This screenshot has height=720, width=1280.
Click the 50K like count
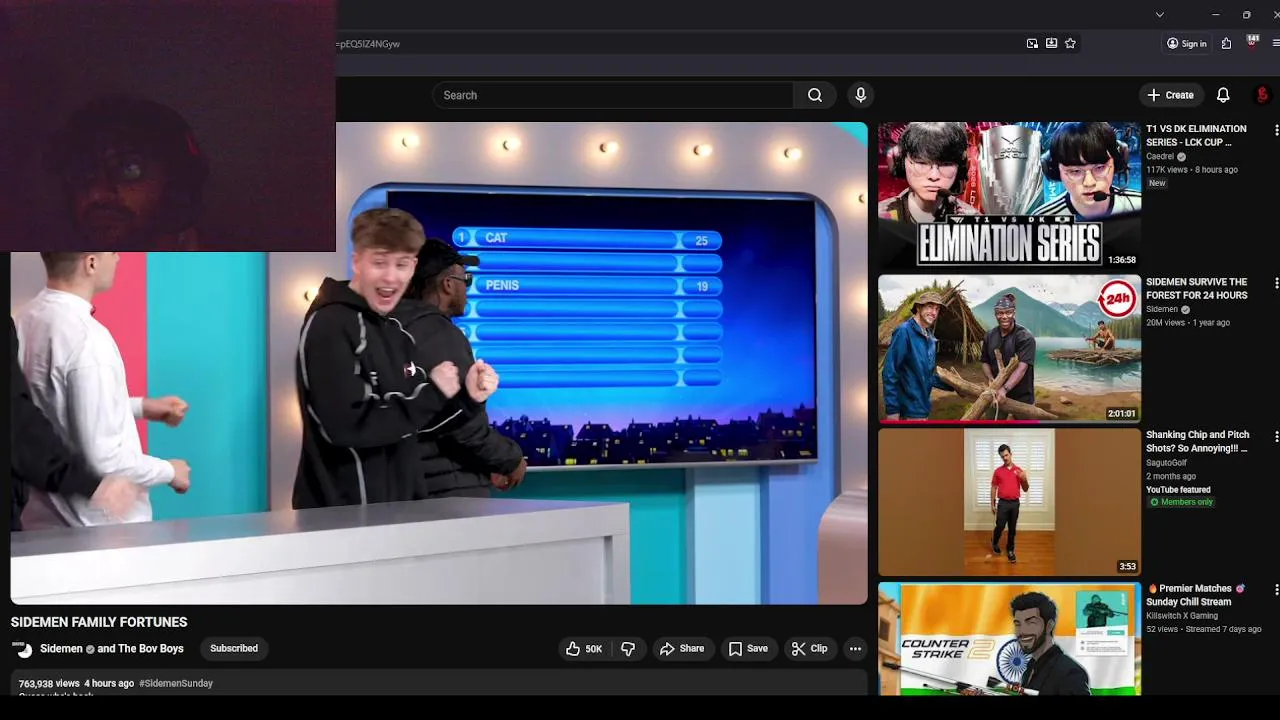[594, 649]
